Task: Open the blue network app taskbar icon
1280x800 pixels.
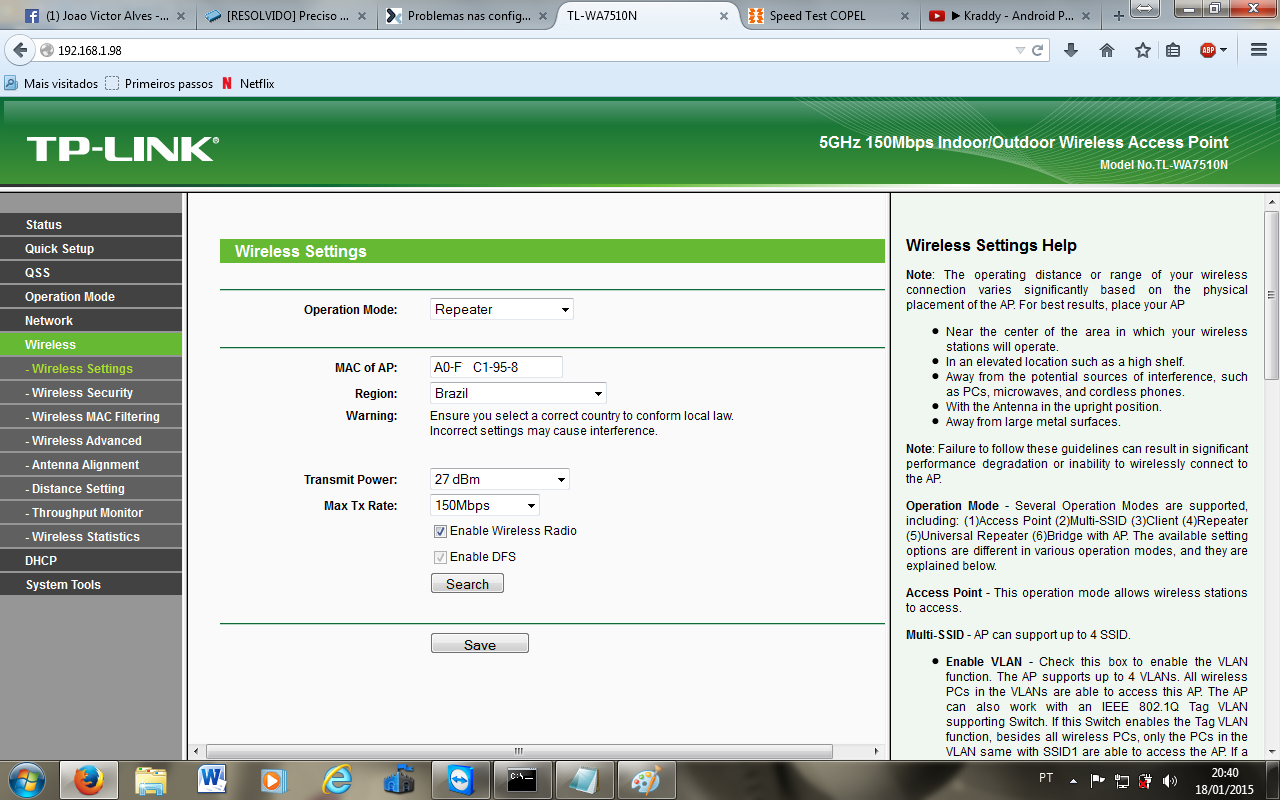Action: tap(399, 780)
